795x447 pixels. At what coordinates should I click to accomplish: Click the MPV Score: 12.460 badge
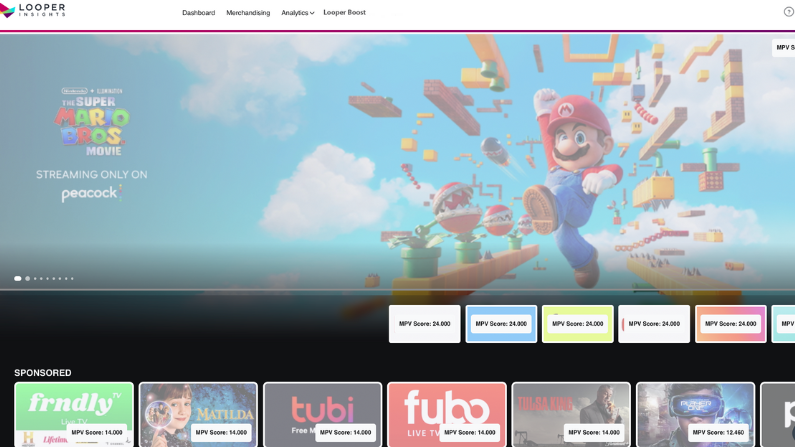(x=718, y=432)
